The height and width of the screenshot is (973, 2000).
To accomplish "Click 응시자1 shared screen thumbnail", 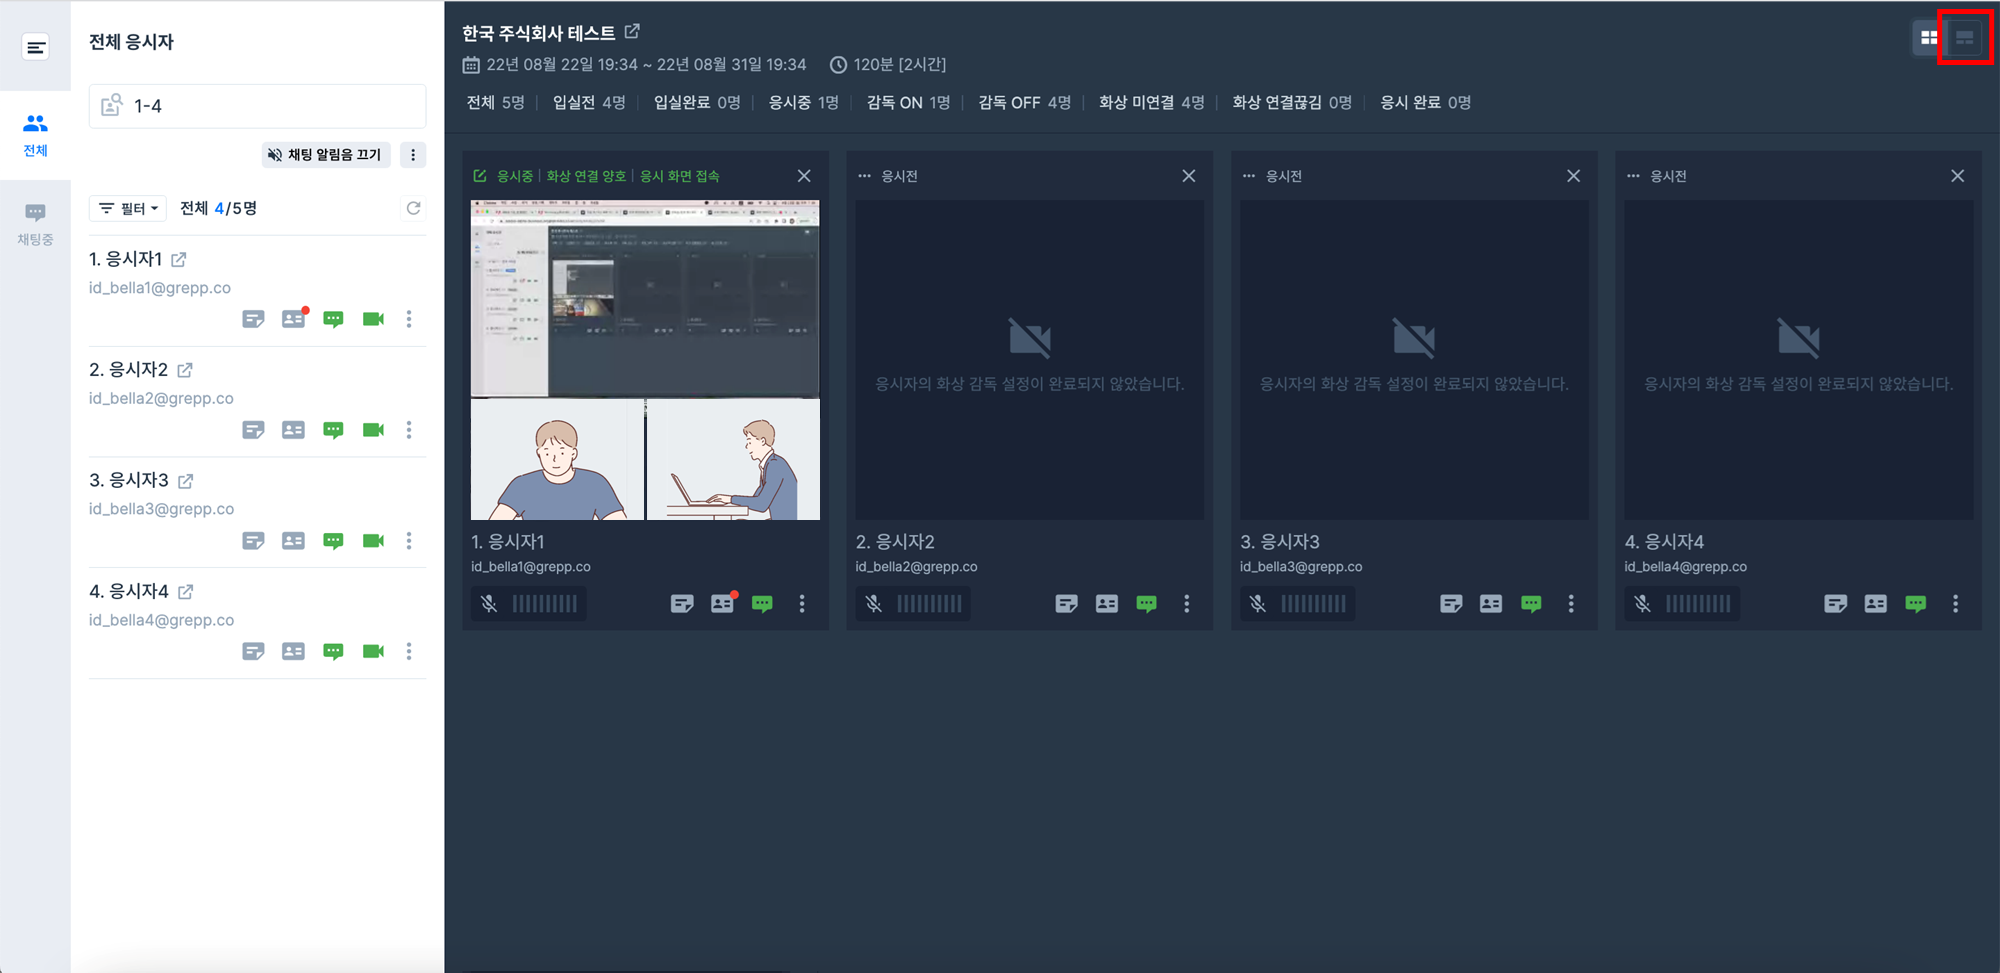I will pos(645,297).
